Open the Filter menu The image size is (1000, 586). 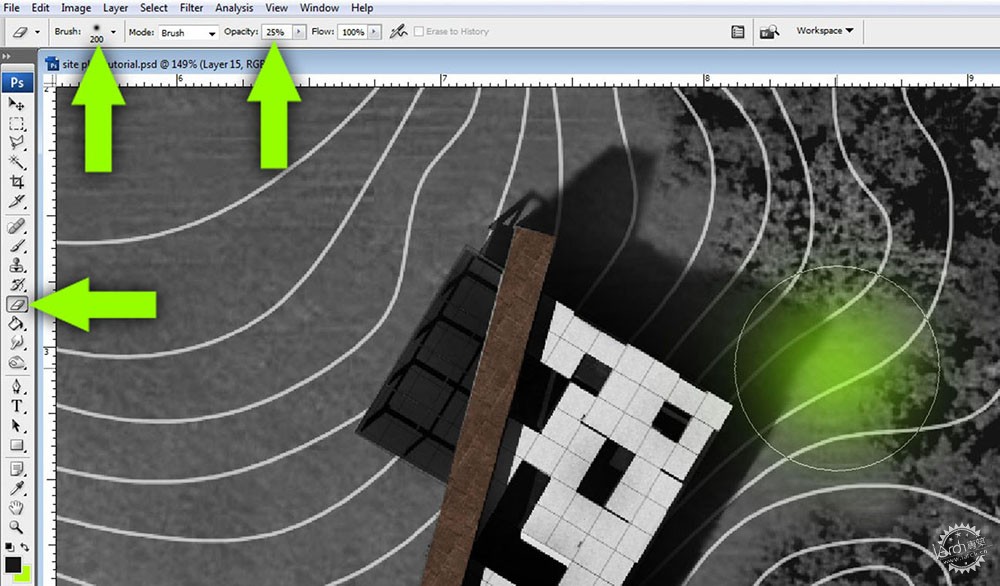coord(191,8)
